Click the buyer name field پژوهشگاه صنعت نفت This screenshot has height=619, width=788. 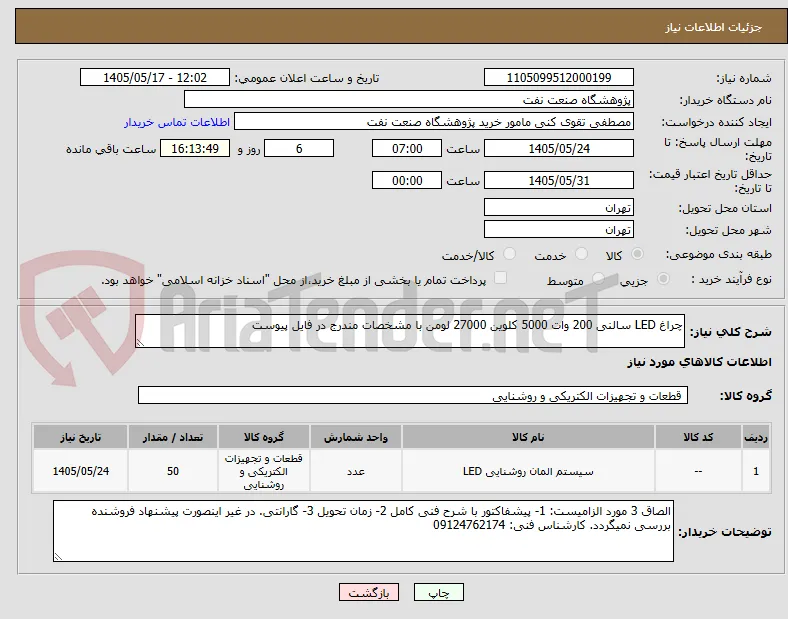point(409,99)
